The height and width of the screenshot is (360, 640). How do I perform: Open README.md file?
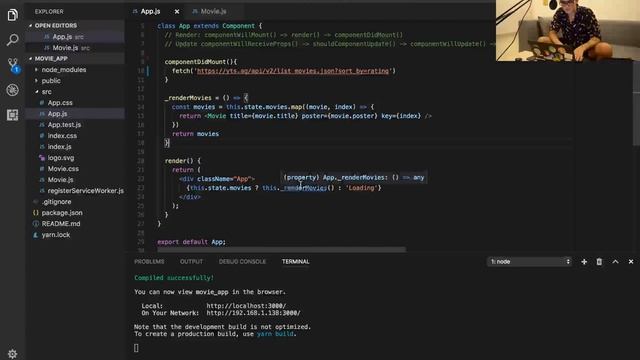pos(75,224)
